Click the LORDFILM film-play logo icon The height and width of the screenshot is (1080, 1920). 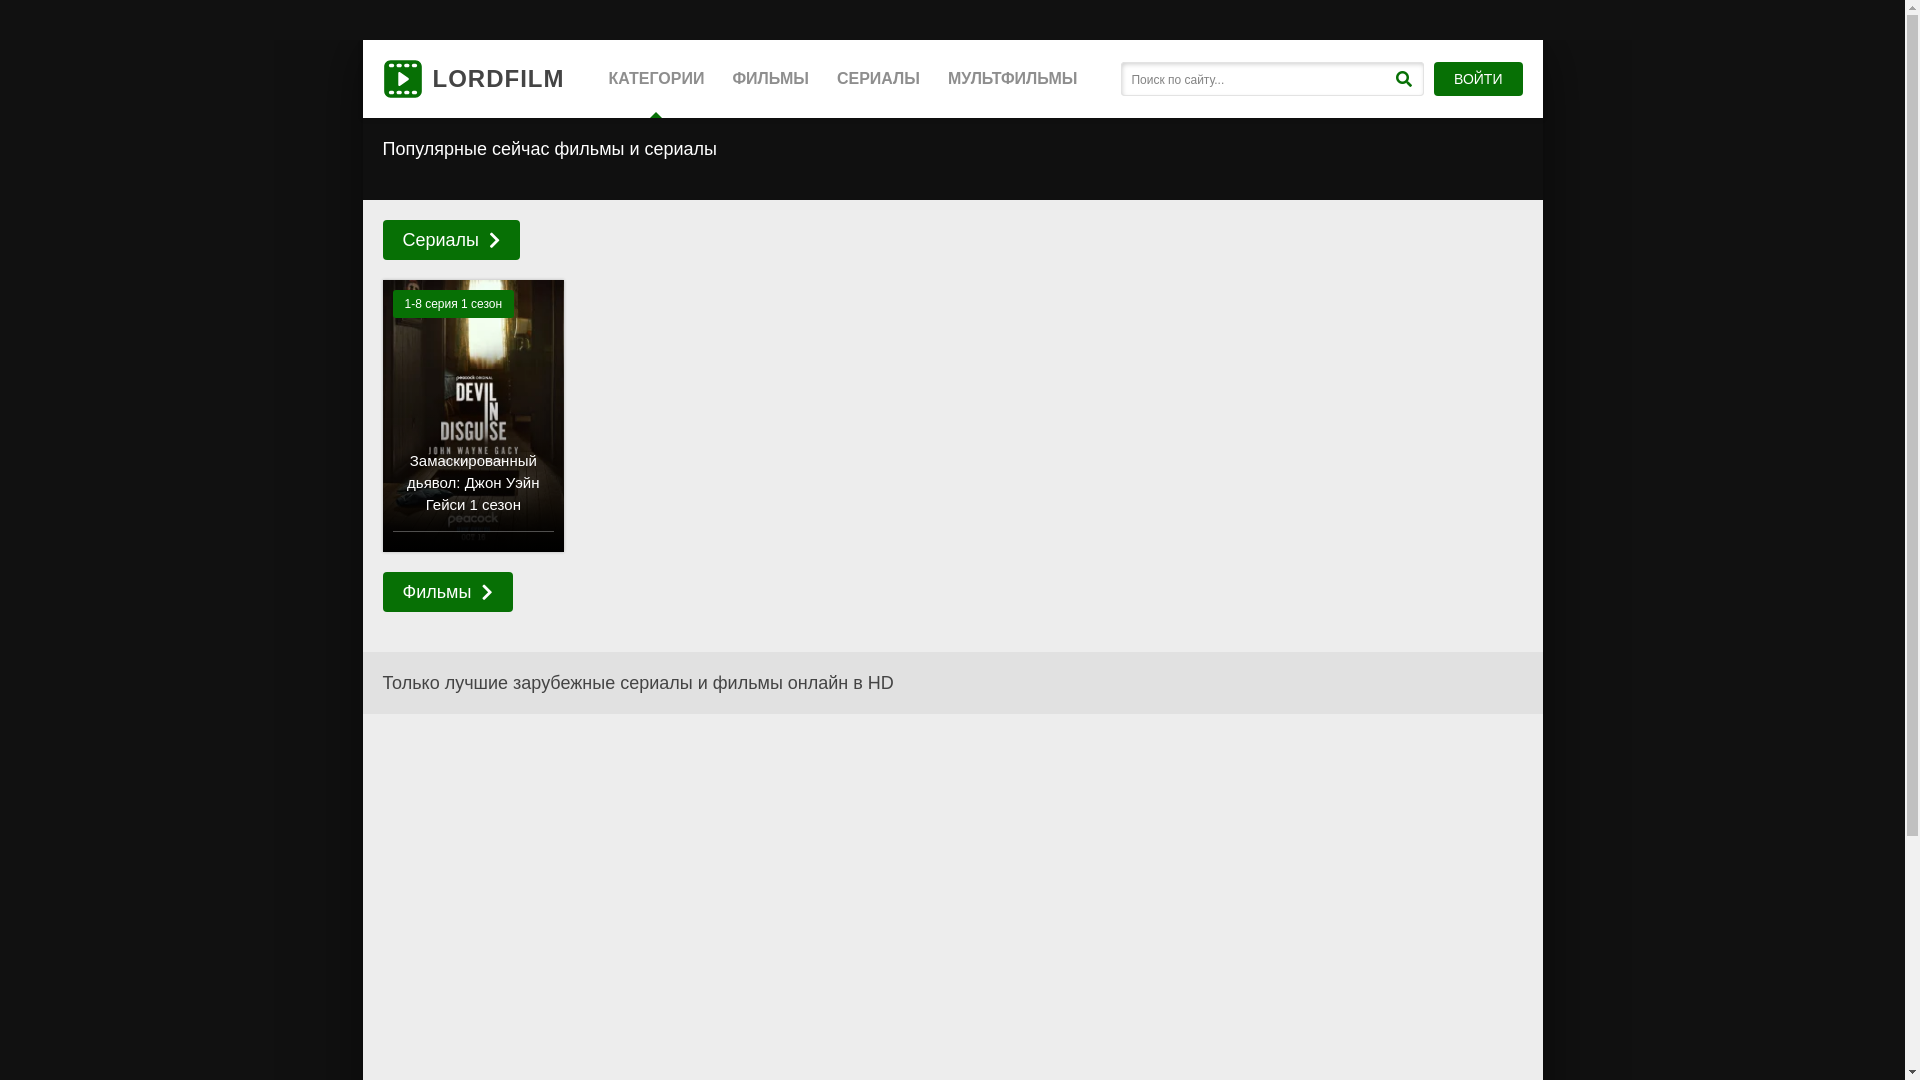402,79
